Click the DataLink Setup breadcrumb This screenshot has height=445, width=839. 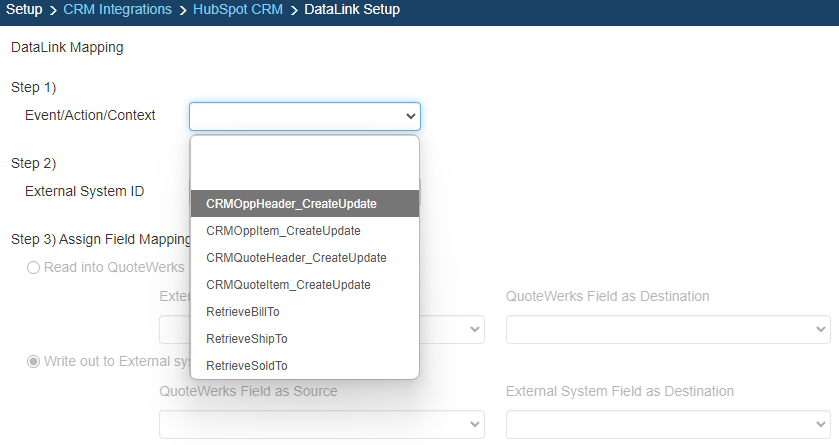click(352, 10)
